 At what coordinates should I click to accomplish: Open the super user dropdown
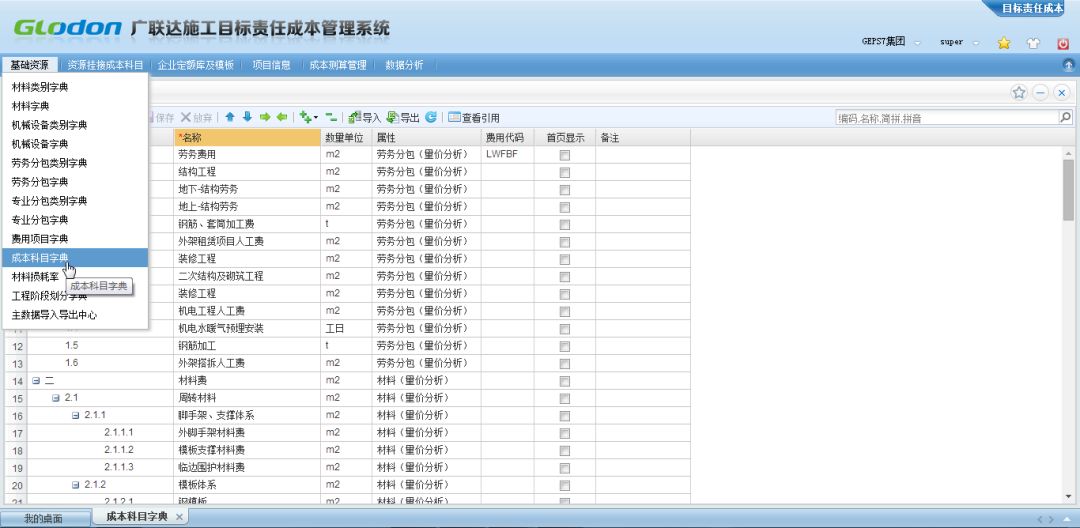959,43
